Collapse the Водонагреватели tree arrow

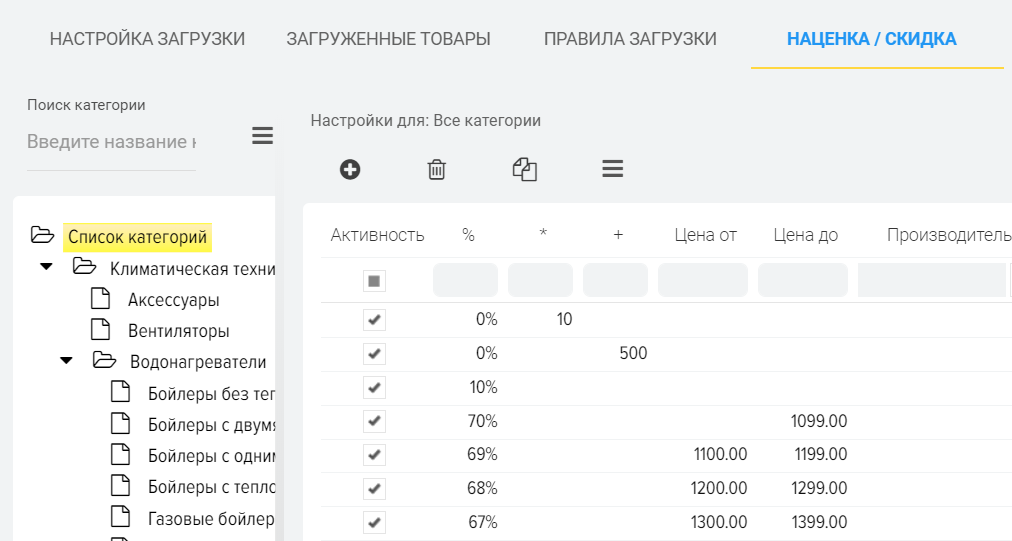point(67,361)
